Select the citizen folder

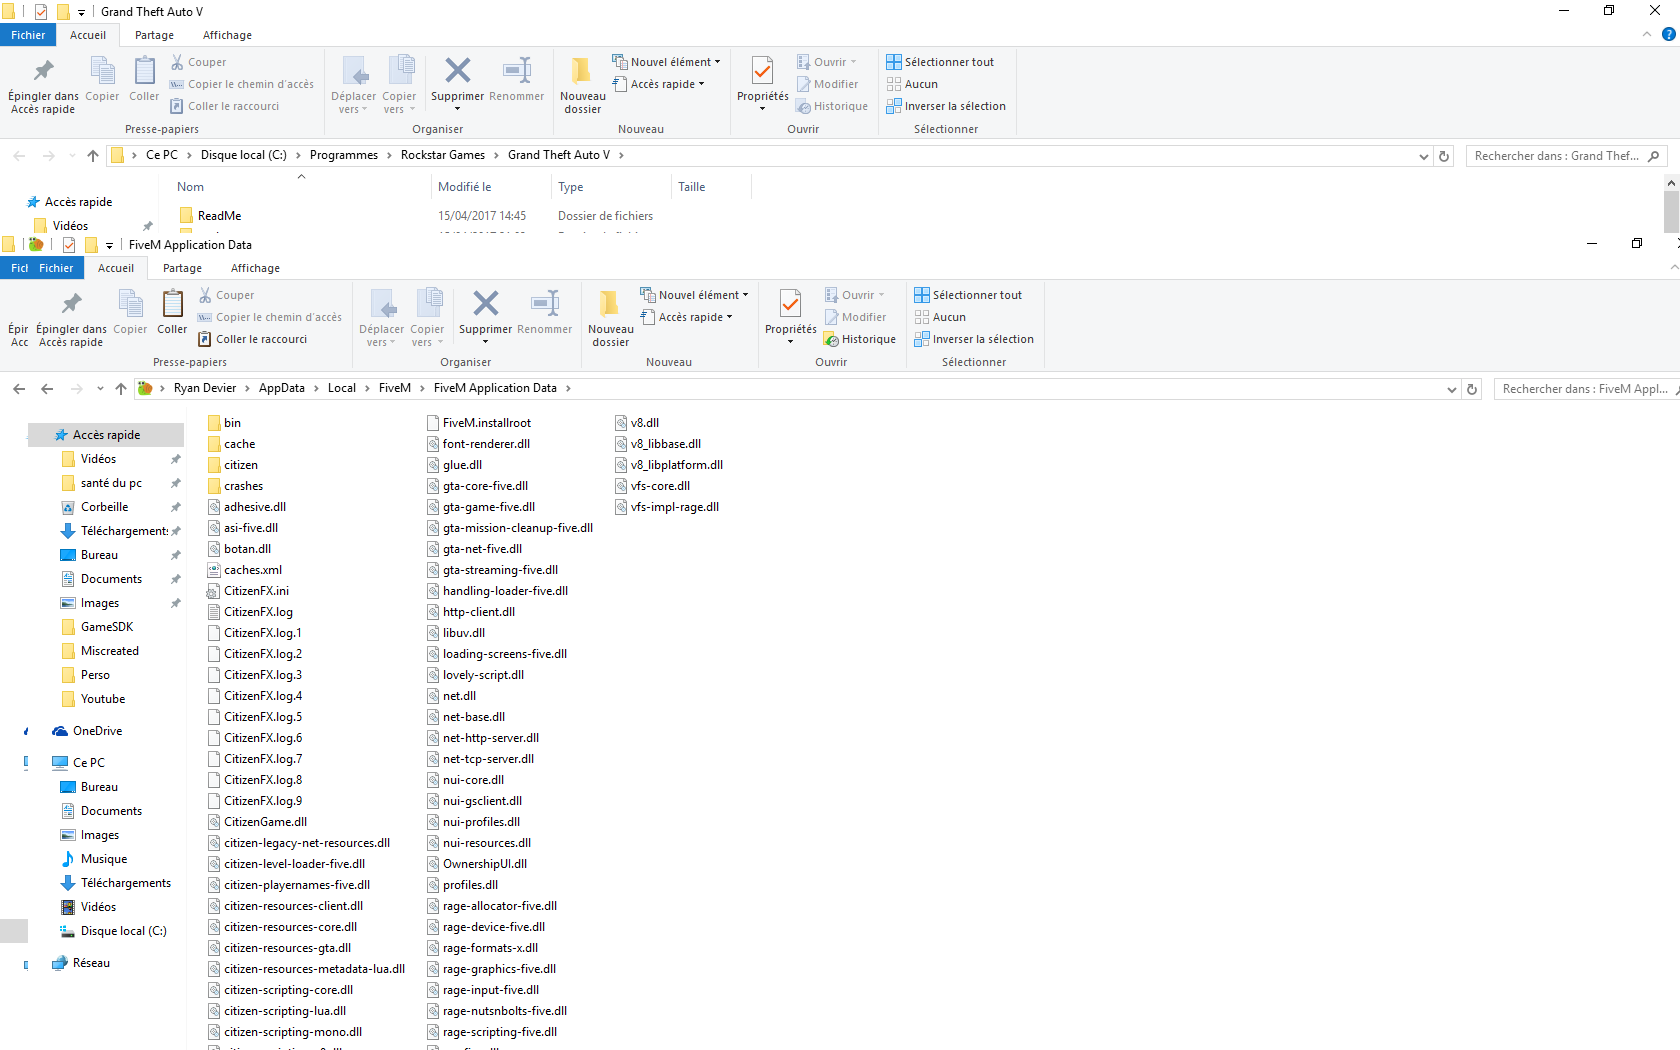click(x=233, y=465)
